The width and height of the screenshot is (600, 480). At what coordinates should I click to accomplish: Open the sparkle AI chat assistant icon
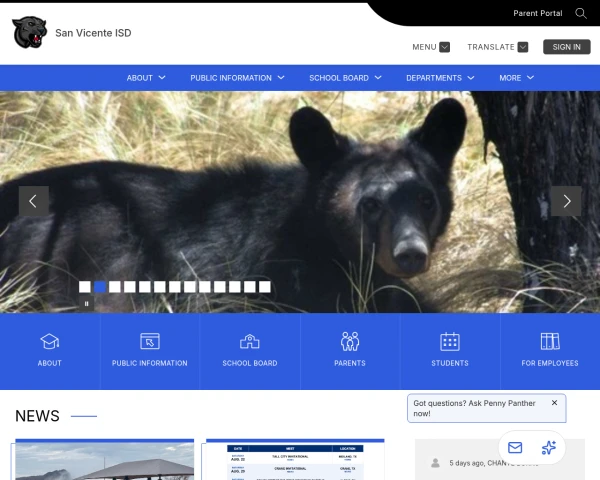click(549, 447)
